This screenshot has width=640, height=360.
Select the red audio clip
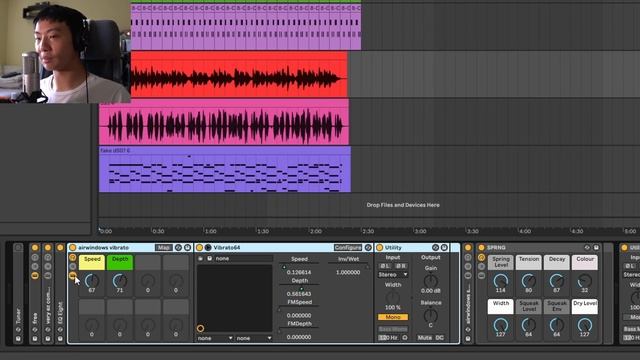point(239,75)
